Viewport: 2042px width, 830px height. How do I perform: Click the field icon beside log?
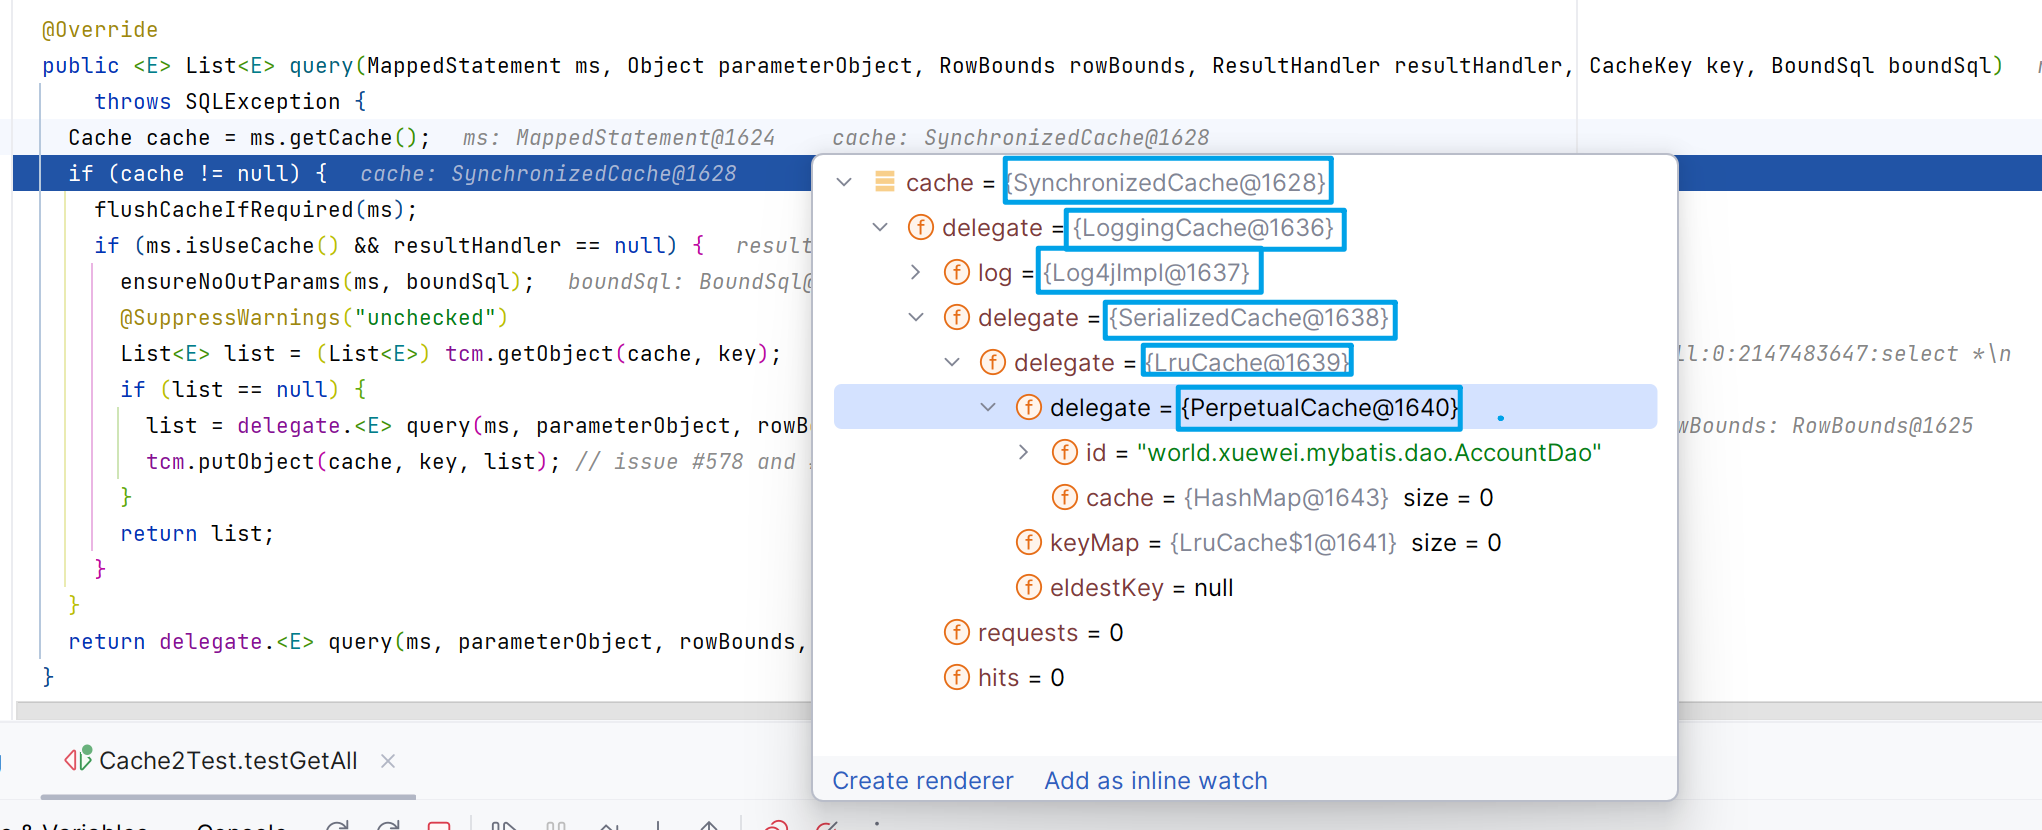coord(956,272)
